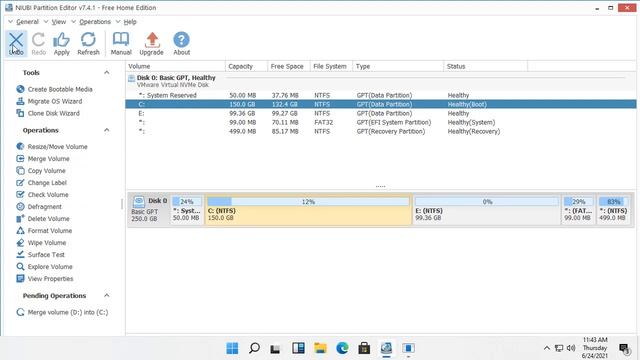Click the Redo toolbar icon

point(39,44)
